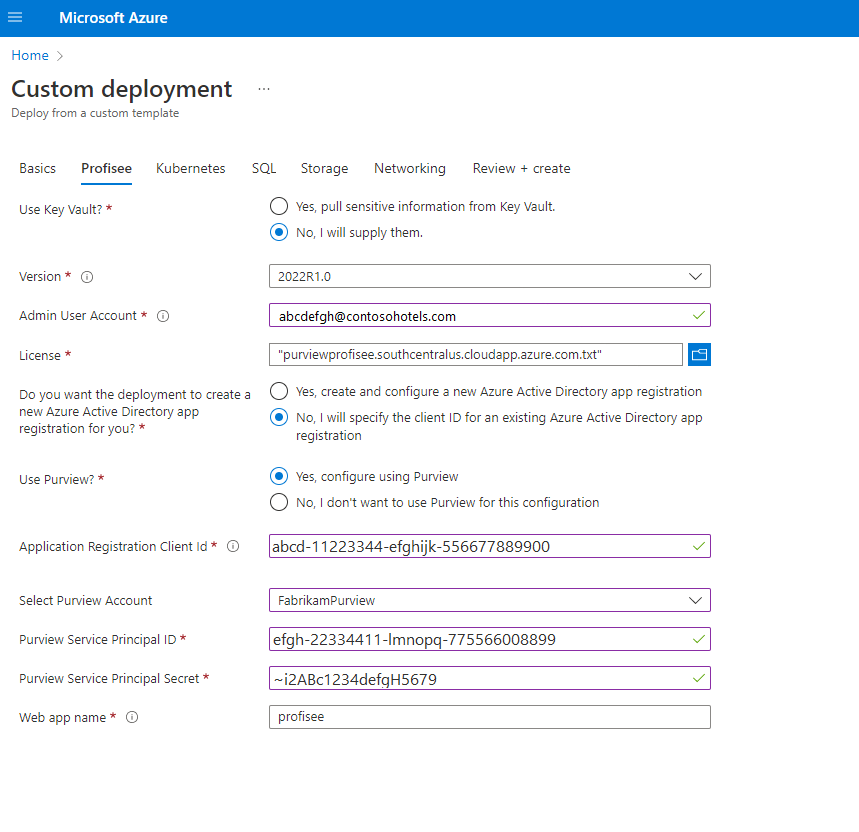The image size is (859, 832).
Task: Click the info icon next to Web app name
Action: 132,718
